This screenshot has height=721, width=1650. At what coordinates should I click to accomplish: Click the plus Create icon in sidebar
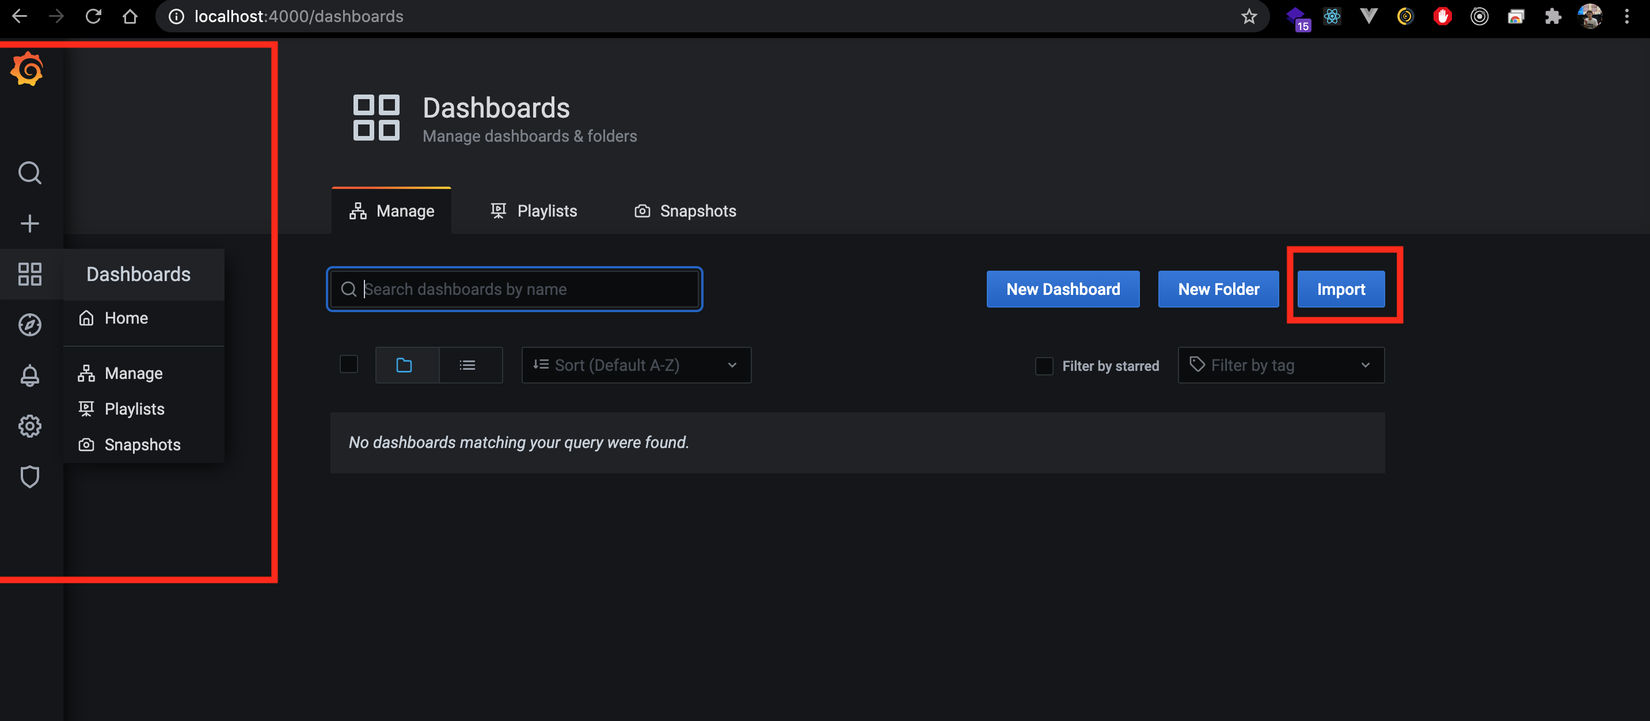coord(30,223)
